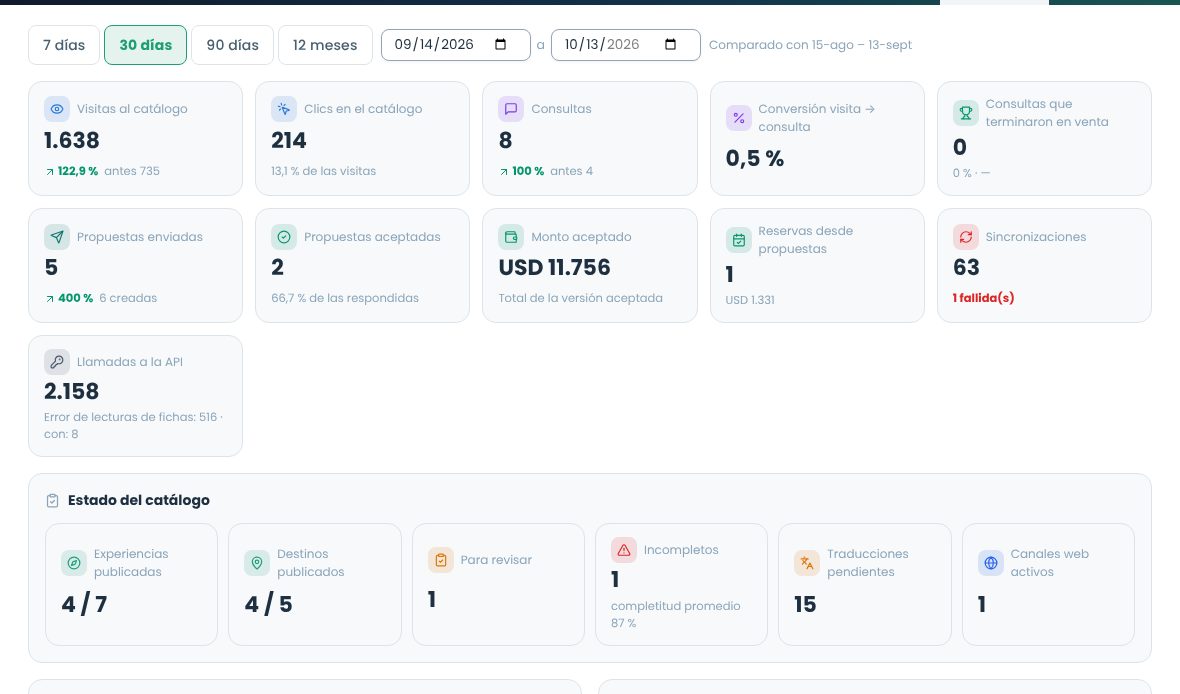Select the 7 días range
1180x694 pixels.
64,45
